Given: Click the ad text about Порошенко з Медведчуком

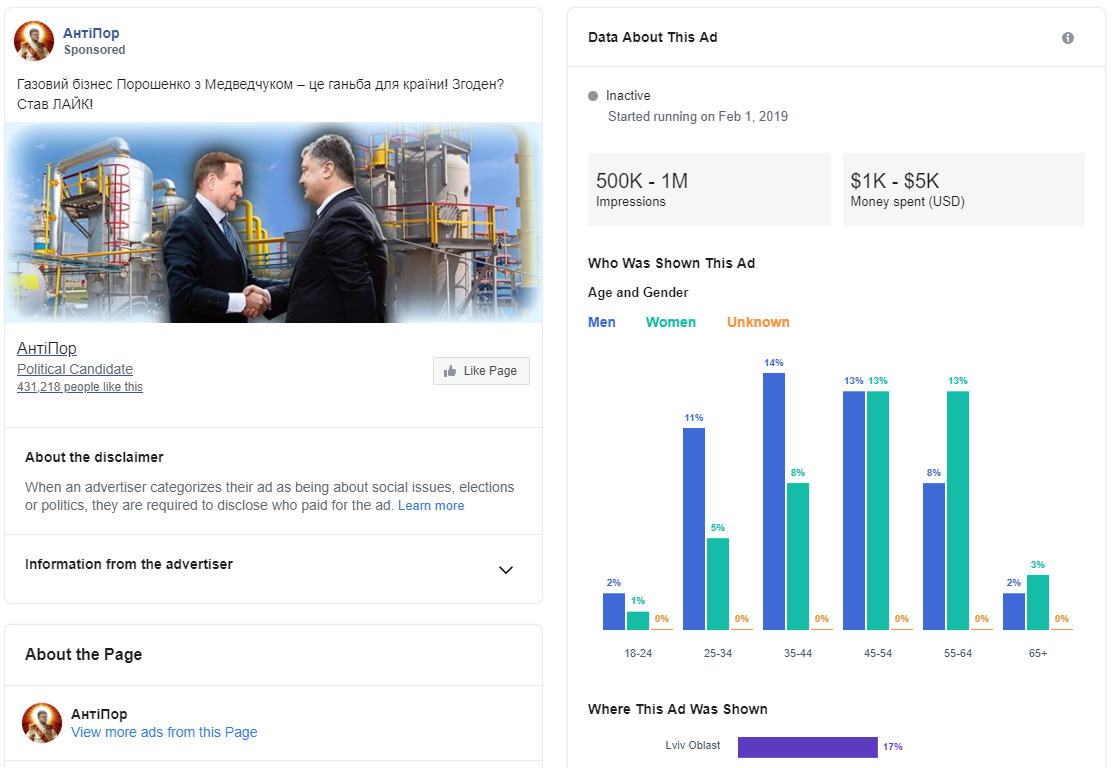Looking at the screenshot, I should tap(260, 94).
